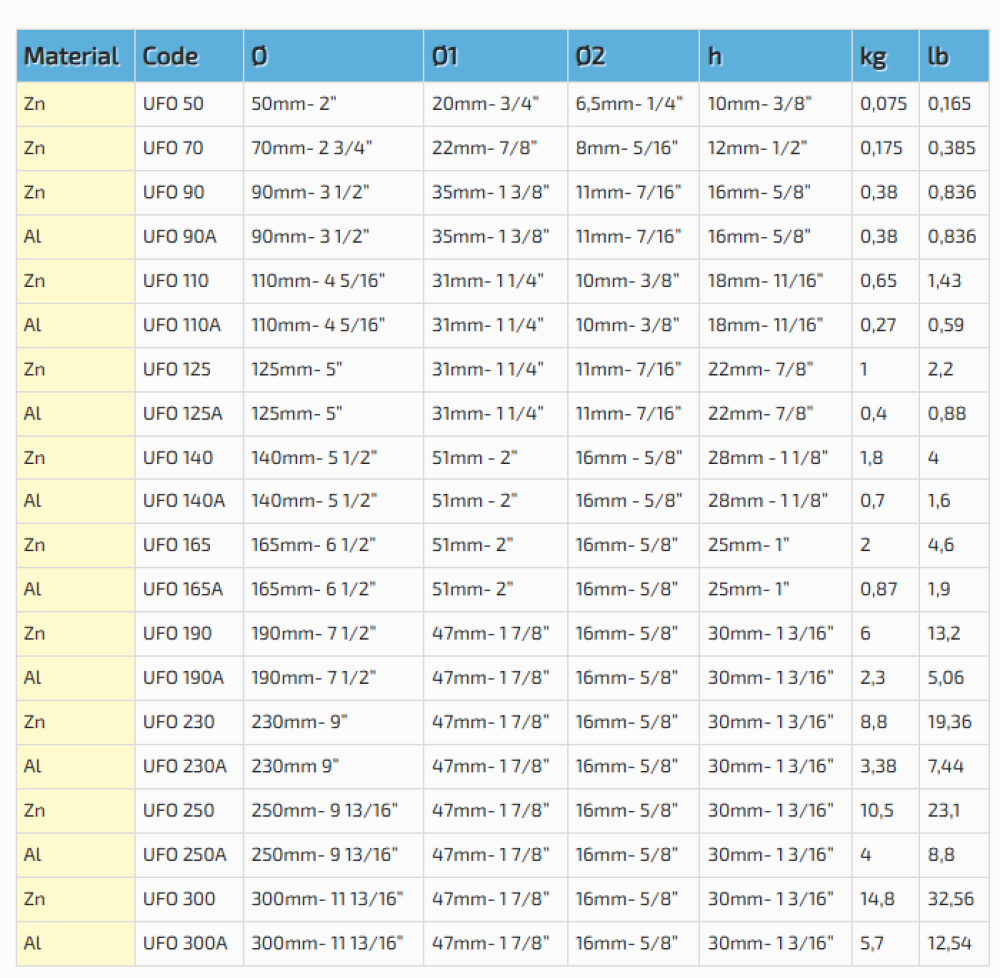This screenshot has height=978, width=1000.
Task: Click the 10,5 kg weight cell
Action: [877, 810]
